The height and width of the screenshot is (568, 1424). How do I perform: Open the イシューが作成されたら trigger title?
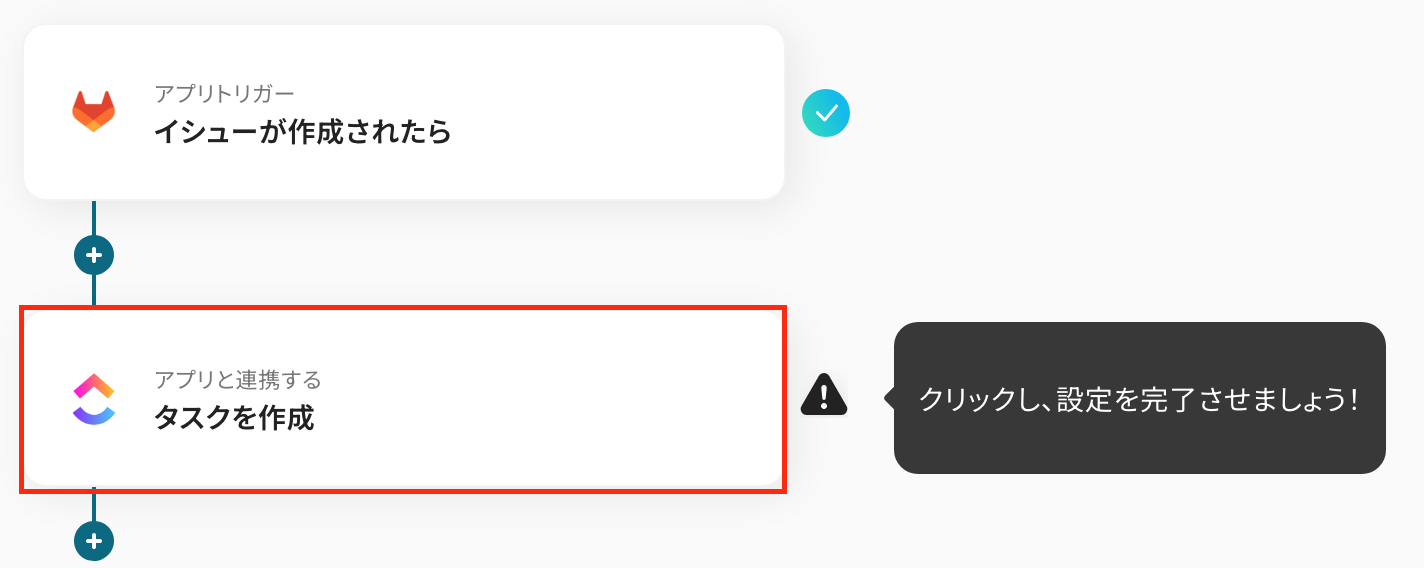pos(302,132)
